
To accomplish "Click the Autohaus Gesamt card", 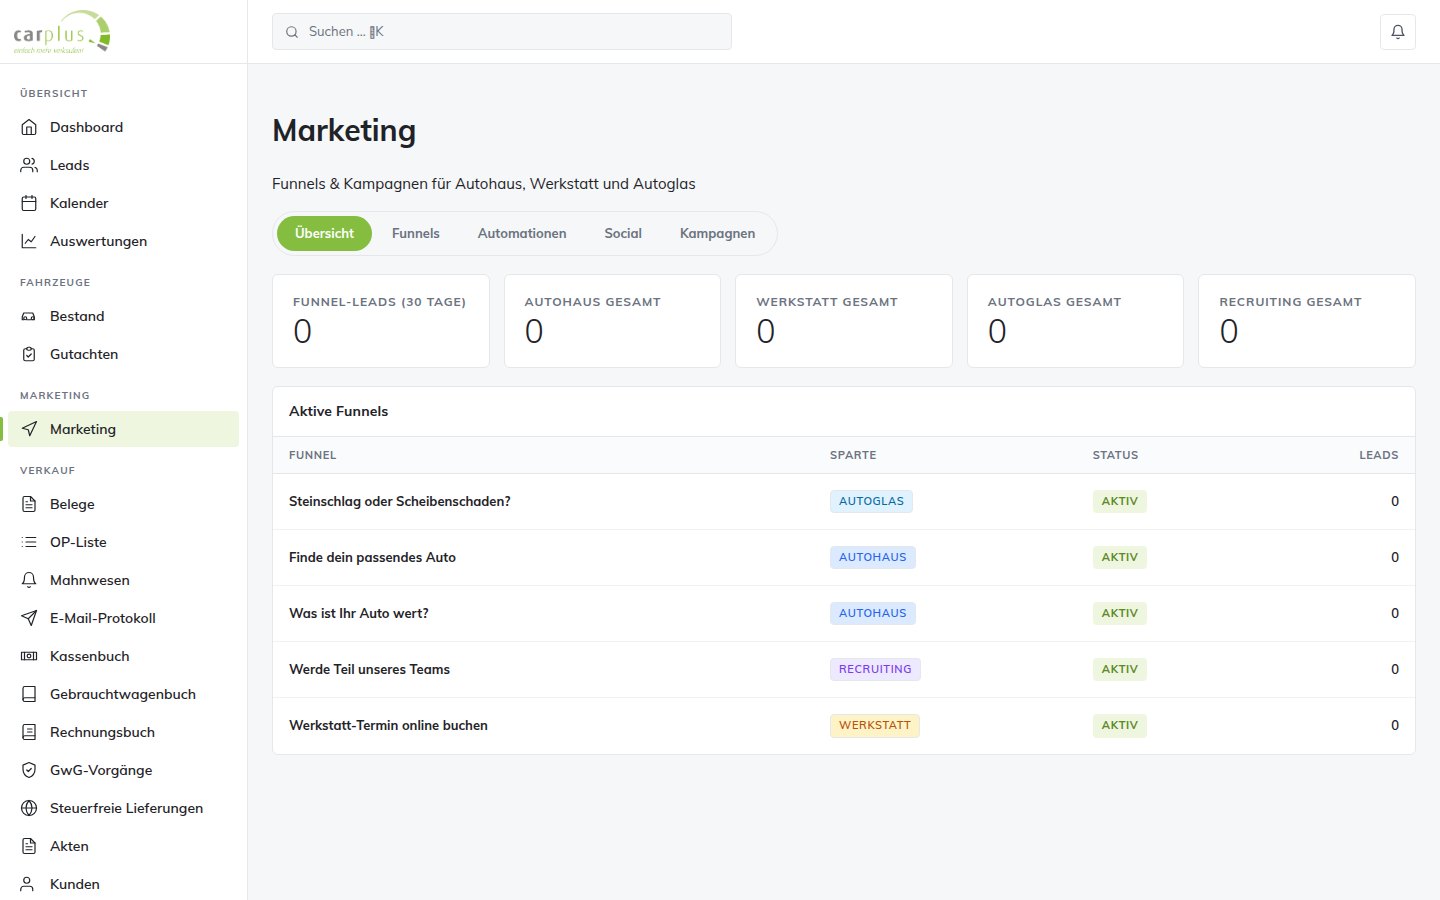I will coord(612,321).
